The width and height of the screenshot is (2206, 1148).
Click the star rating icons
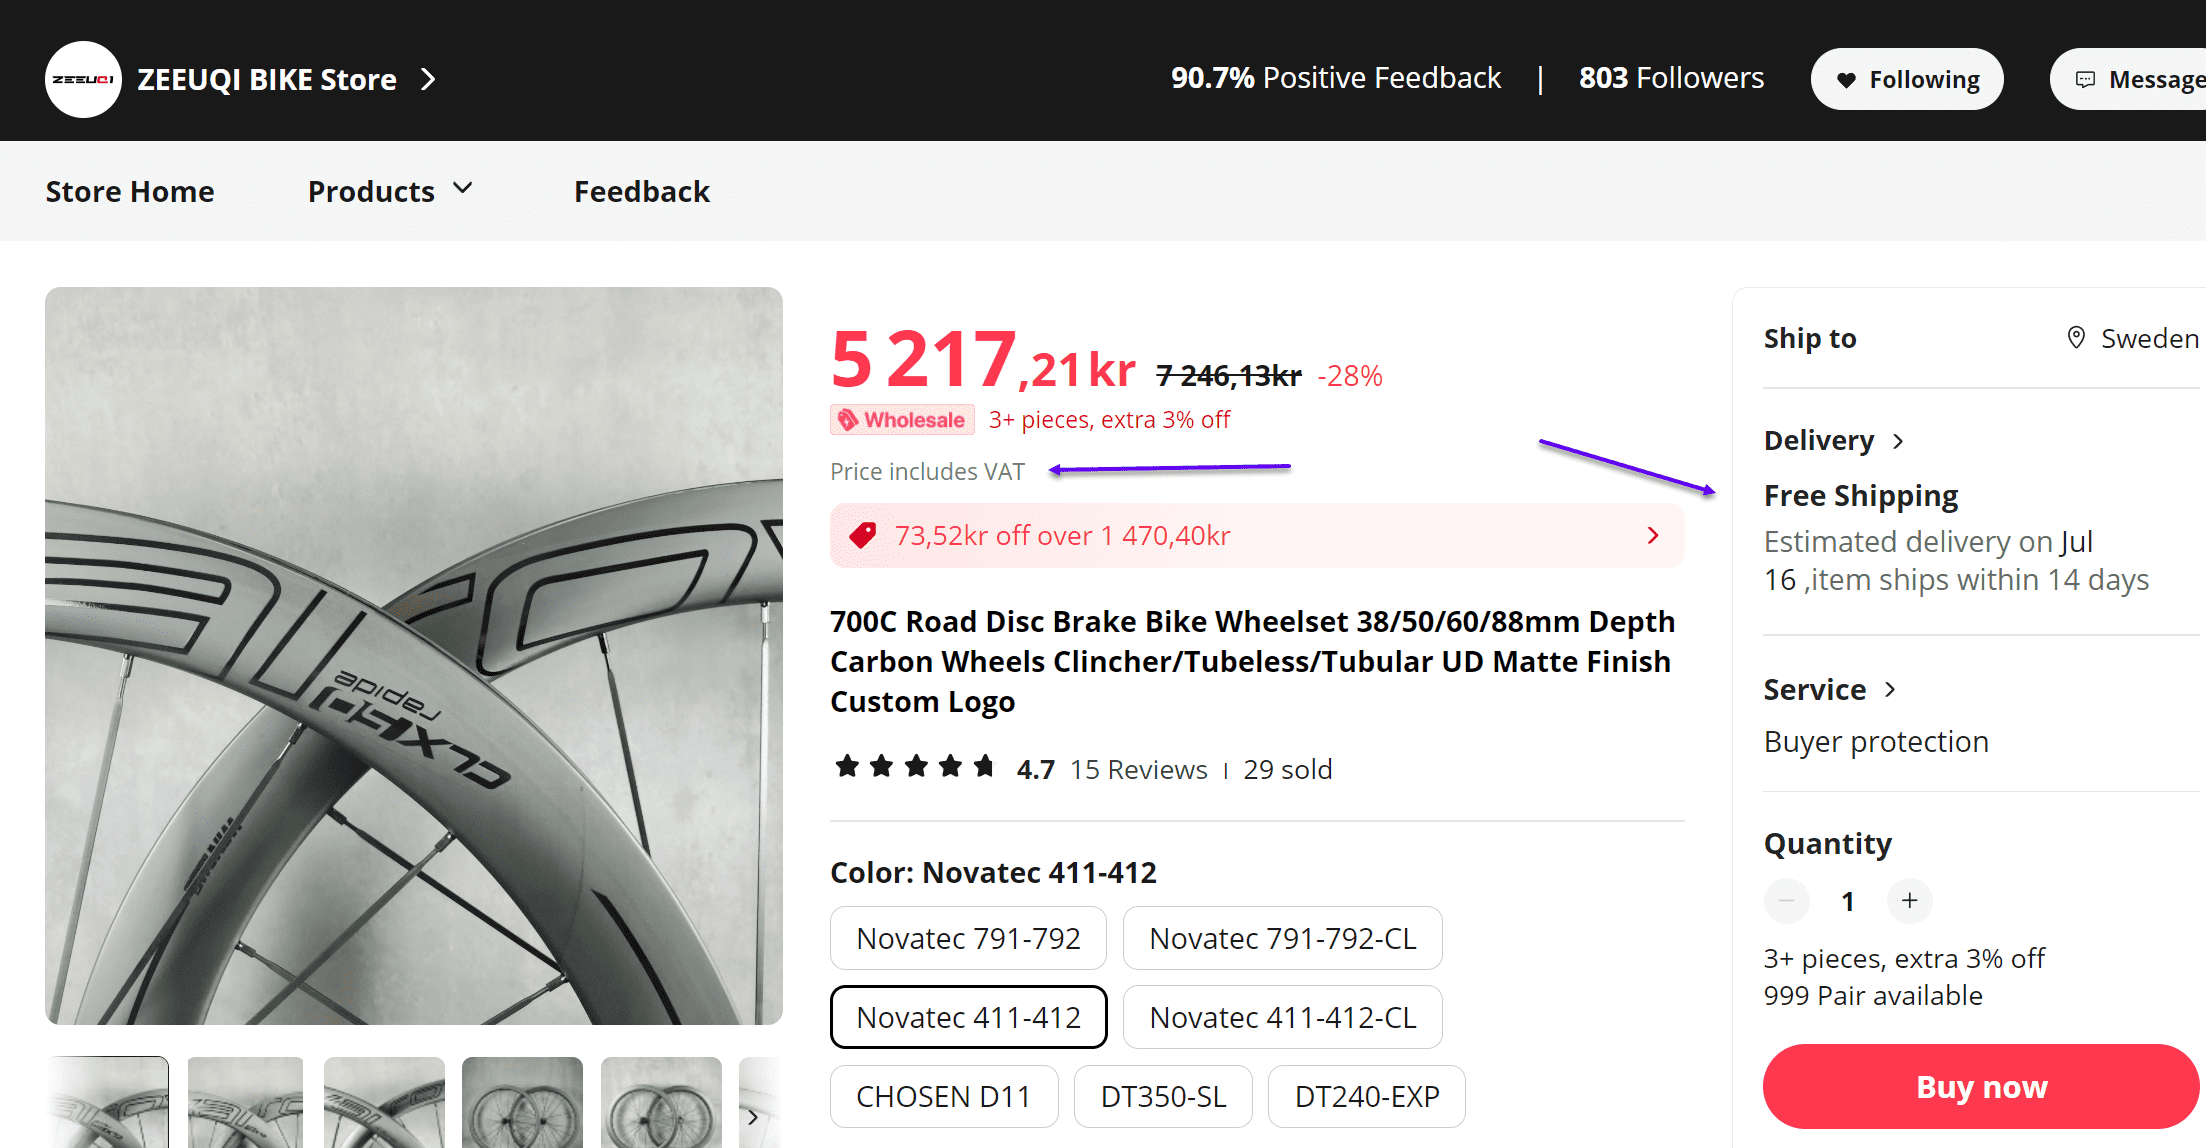coord(915,767)
